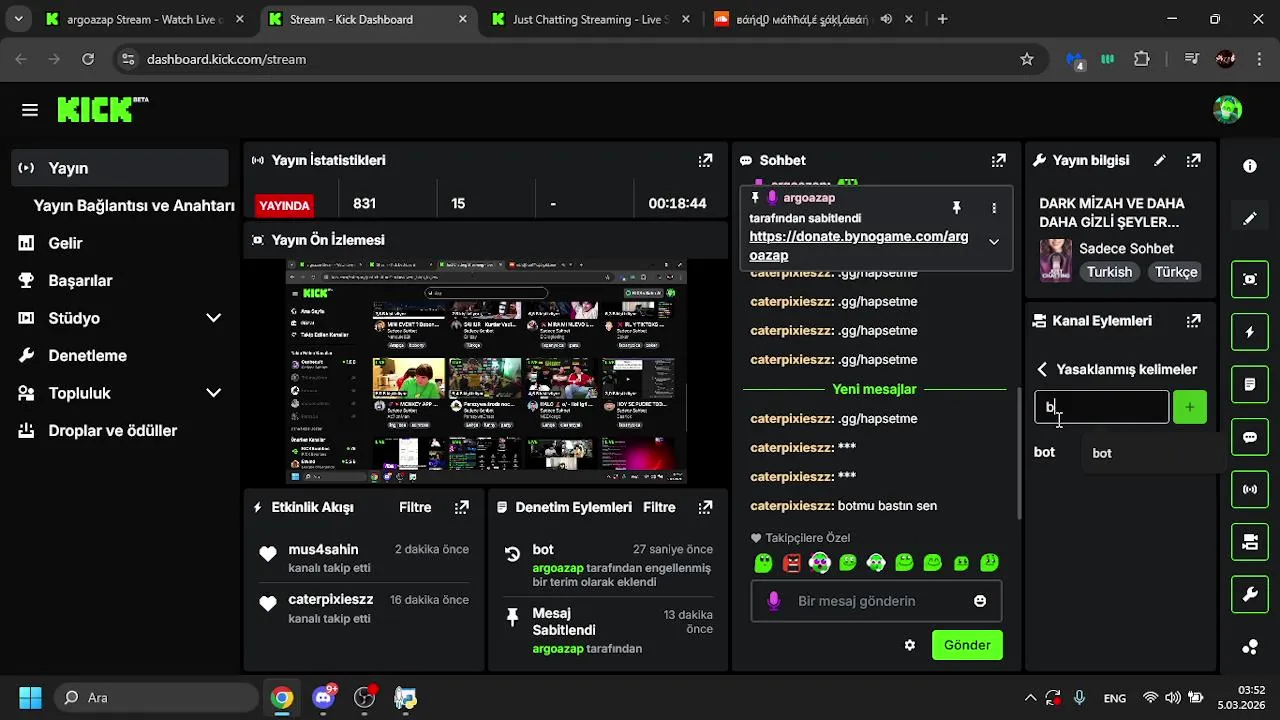Viewport: 1280px width, 720px height.
Task: Add banned word with green plus button
Action: pyautogui.click(x=1190, y=407)
